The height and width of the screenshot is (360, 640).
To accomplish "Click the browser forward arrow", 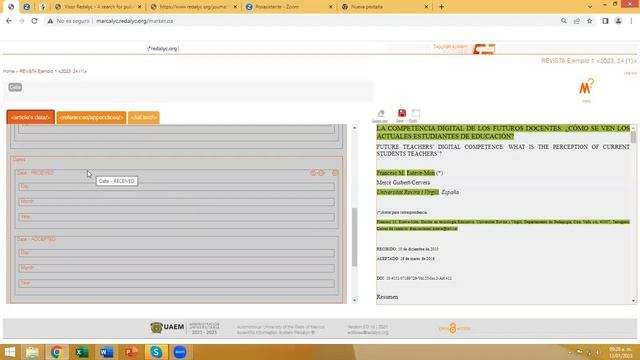I will coord(21,21).
